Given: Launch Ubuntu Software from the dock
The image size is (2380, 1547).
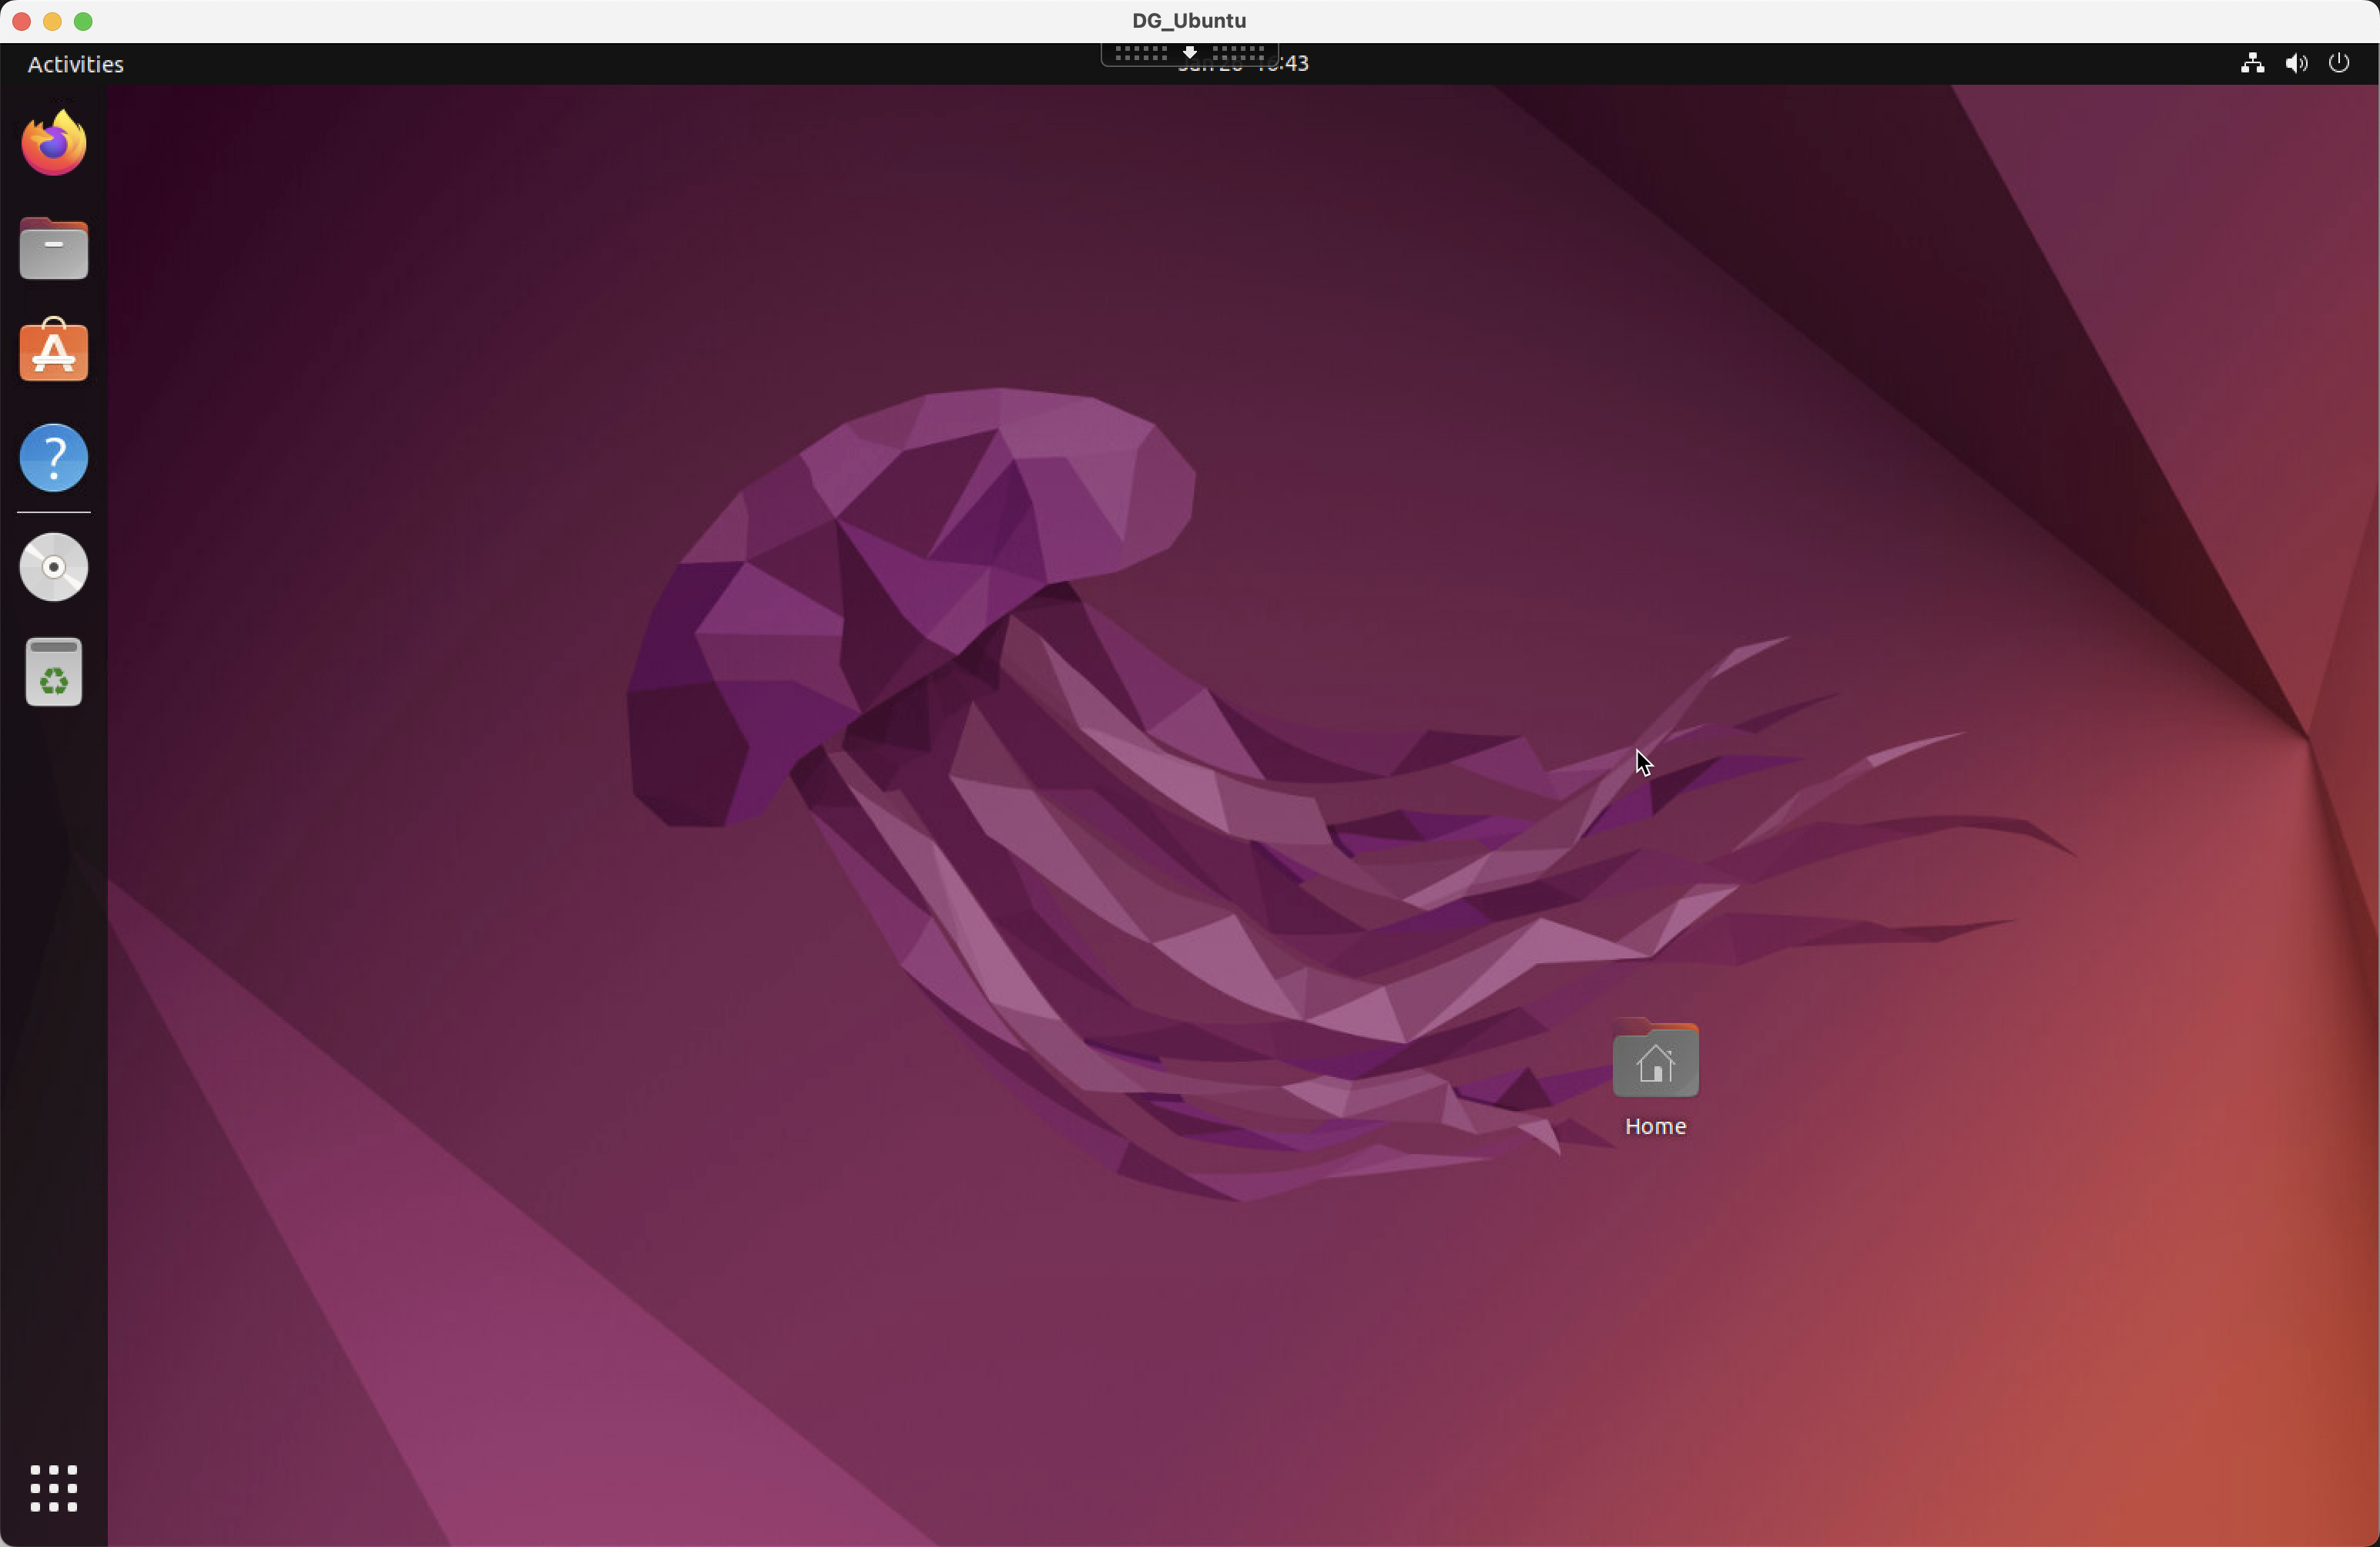Looking at the screenshot, I should [x=54, y=351].
